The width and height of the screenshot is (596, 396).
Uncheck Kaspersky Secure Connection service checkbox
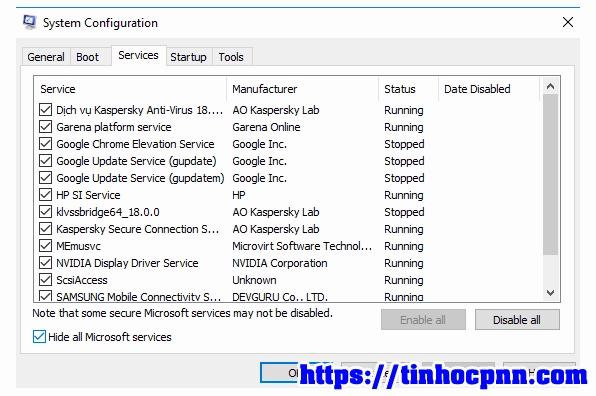click(46, 229)
